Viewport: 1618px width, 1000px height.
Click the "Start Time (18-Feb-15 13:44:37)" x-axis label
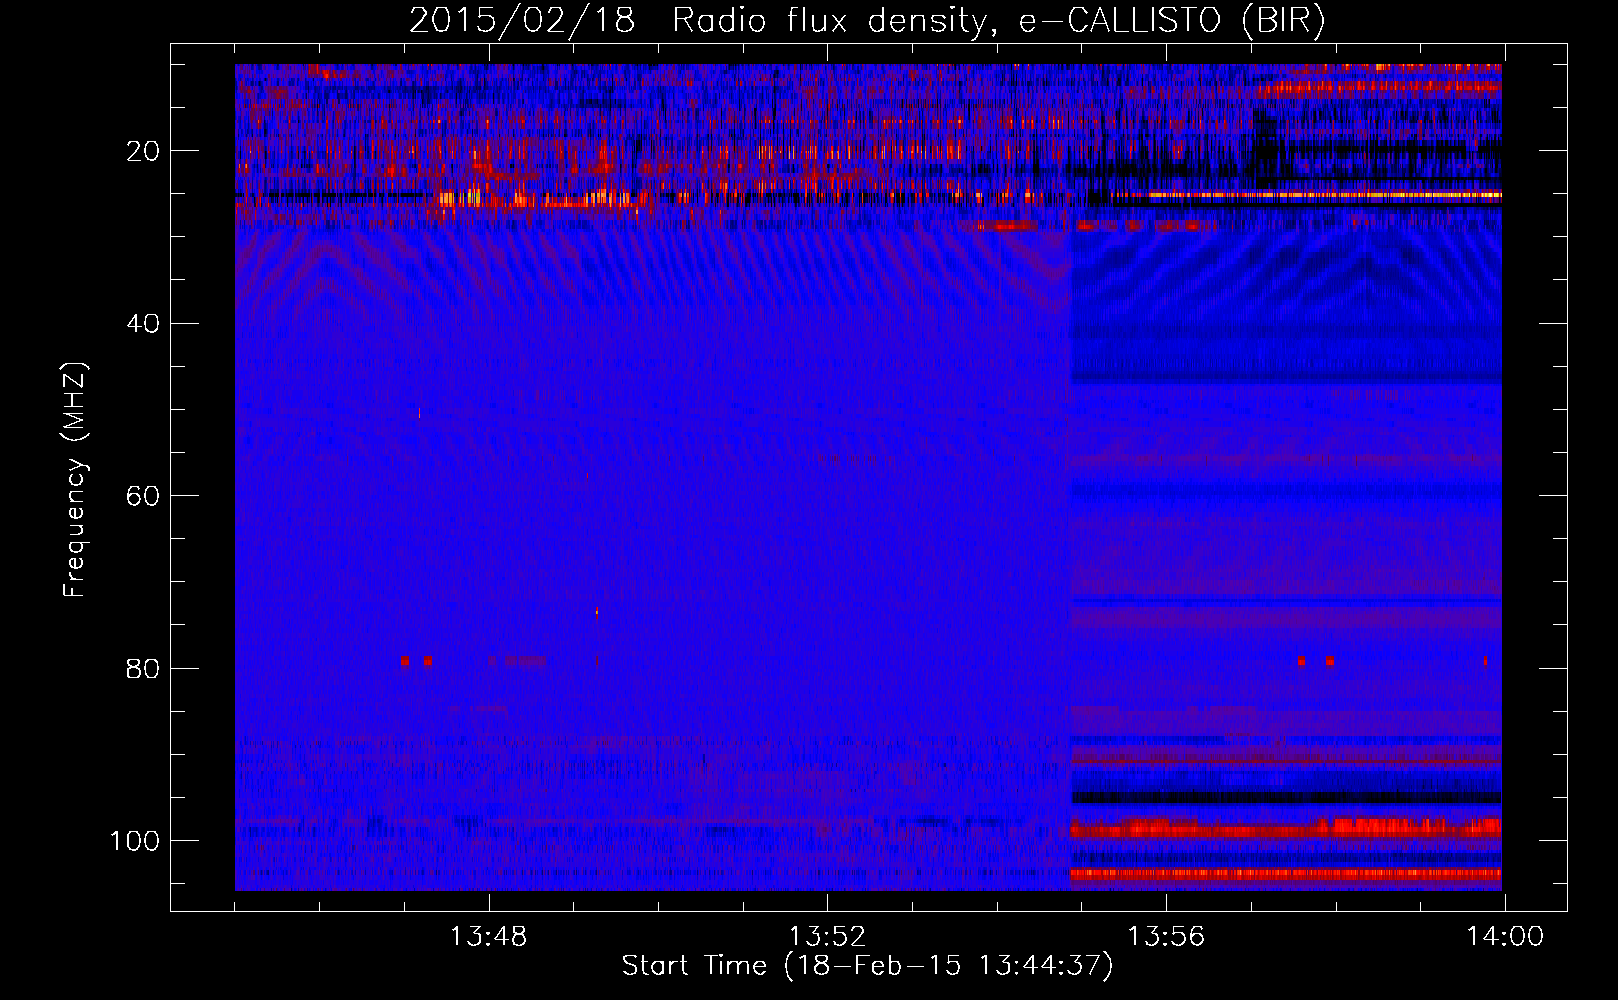pyautogui.click(x=867, y=966)
